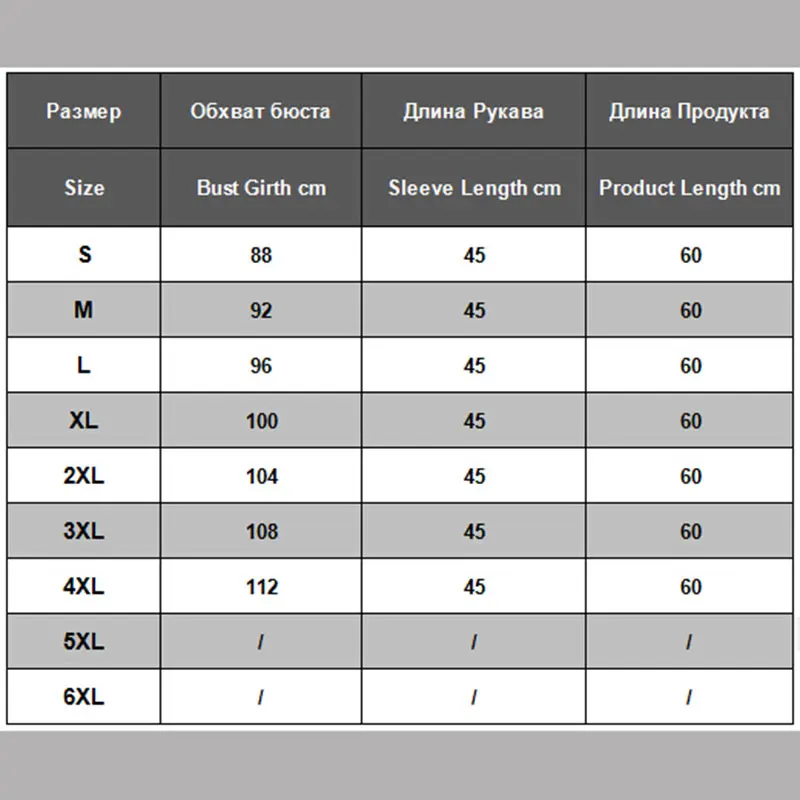Select the "Длина Продукта" column header
Viewport: 800px width, 800px height.
coord(690,110)
